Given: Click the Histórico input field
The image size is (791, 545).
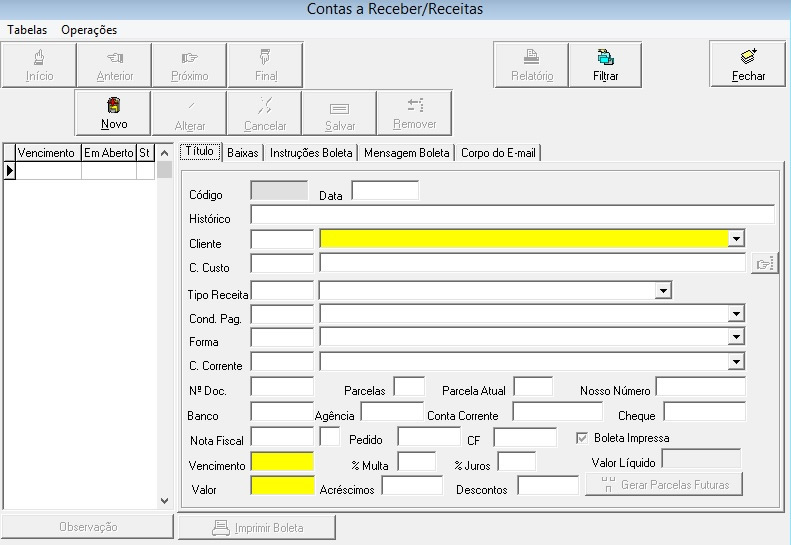Looking at the screenshot, I should (x=512, y=214).
